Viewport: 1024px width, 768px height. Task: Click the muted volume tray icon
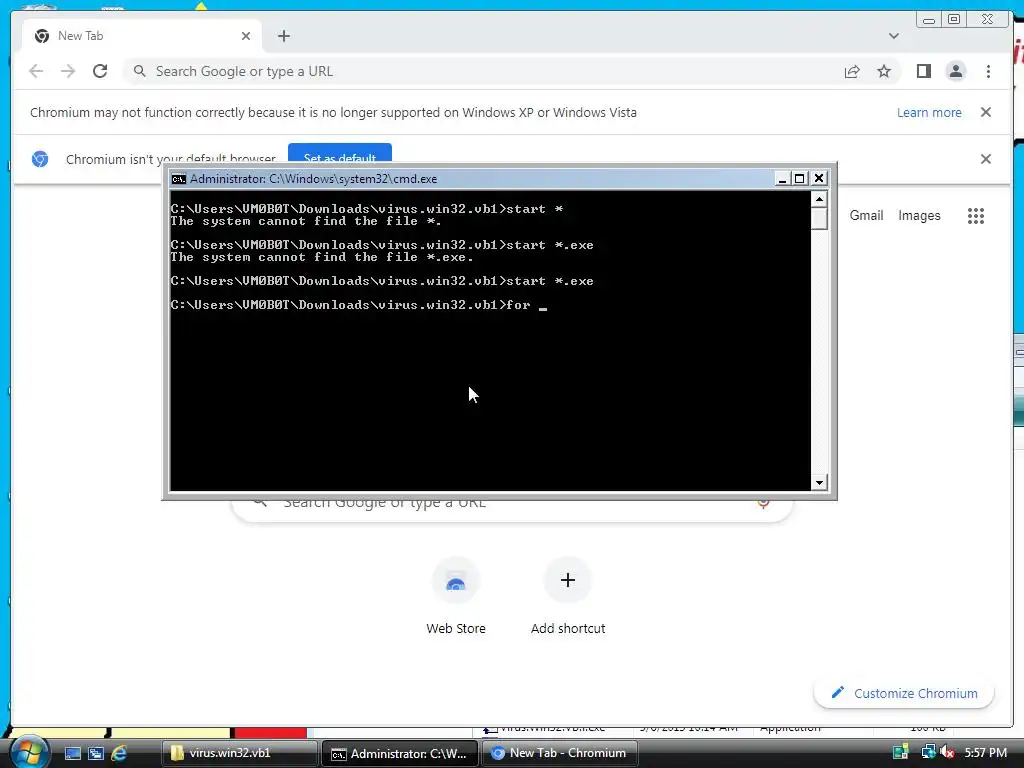(947, 753)
